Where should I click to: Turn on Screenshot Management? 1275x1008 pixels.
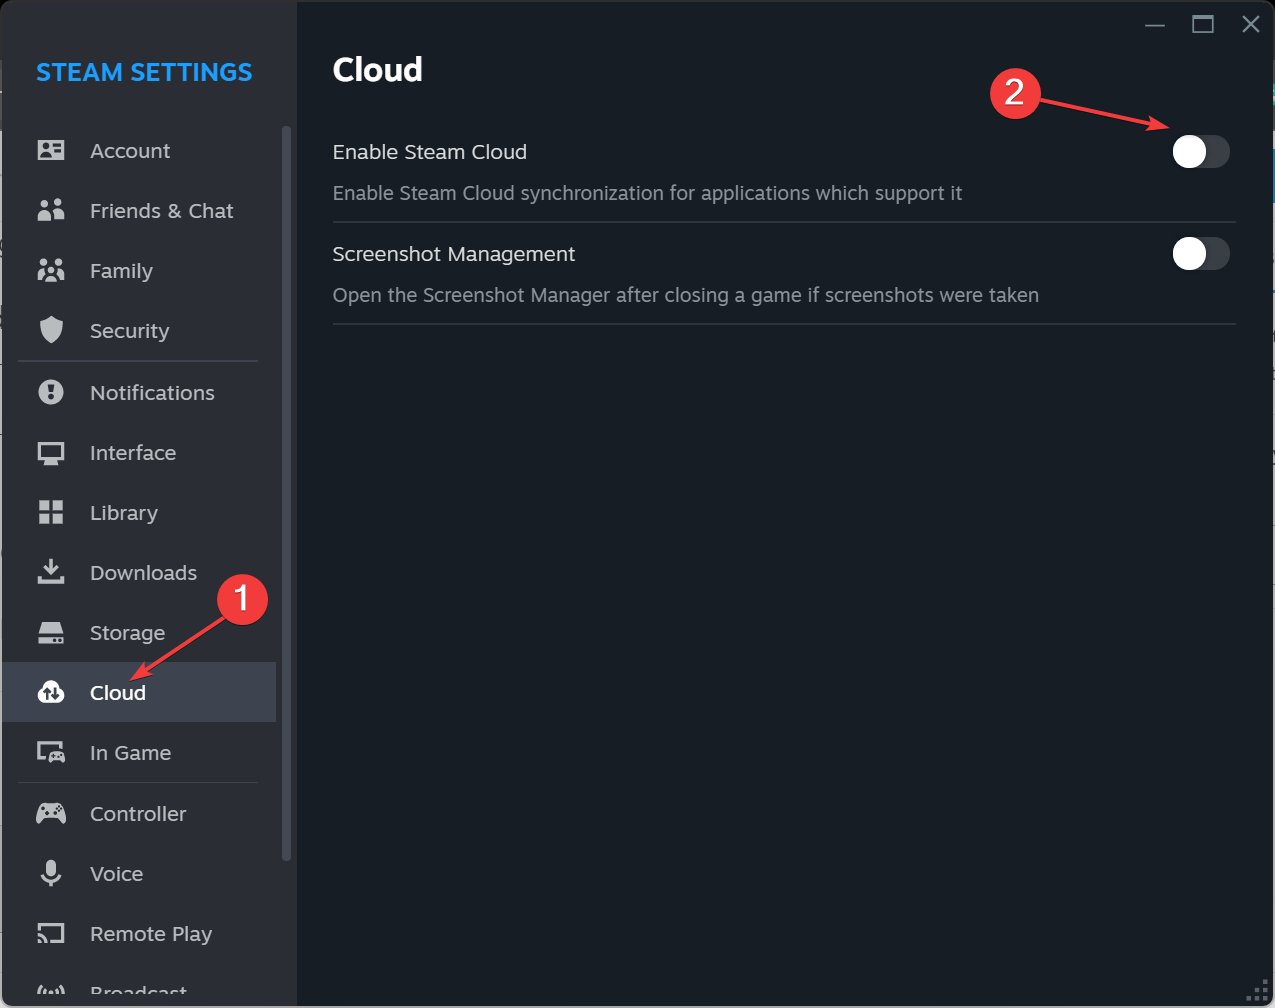pyautogui.click(x=1201, y=254)
